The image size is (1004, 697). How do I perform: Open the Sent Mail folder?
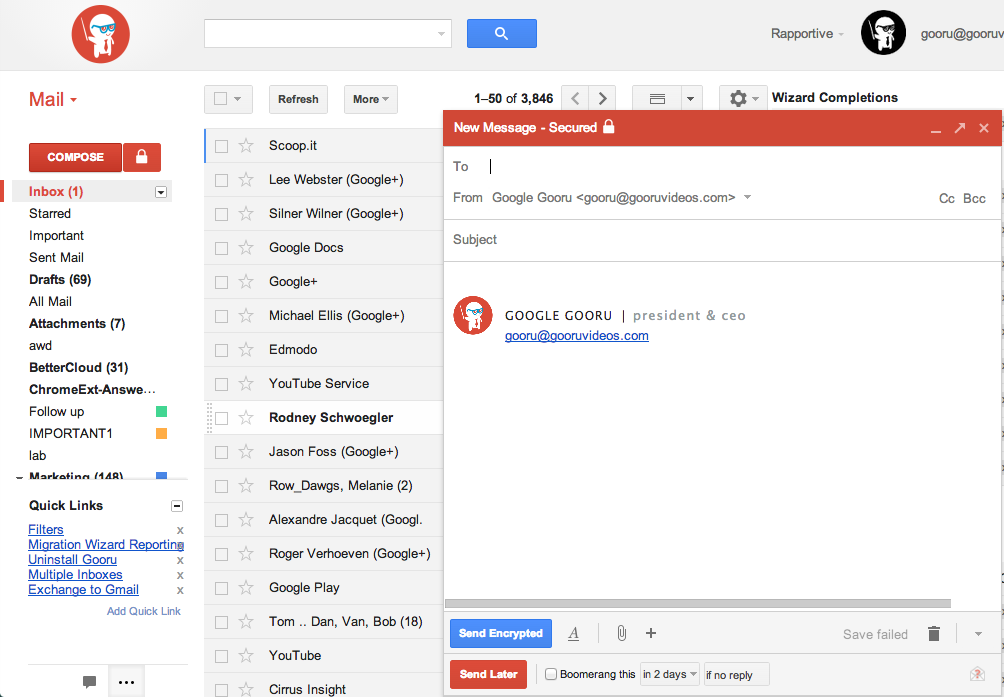pos(56,257)
